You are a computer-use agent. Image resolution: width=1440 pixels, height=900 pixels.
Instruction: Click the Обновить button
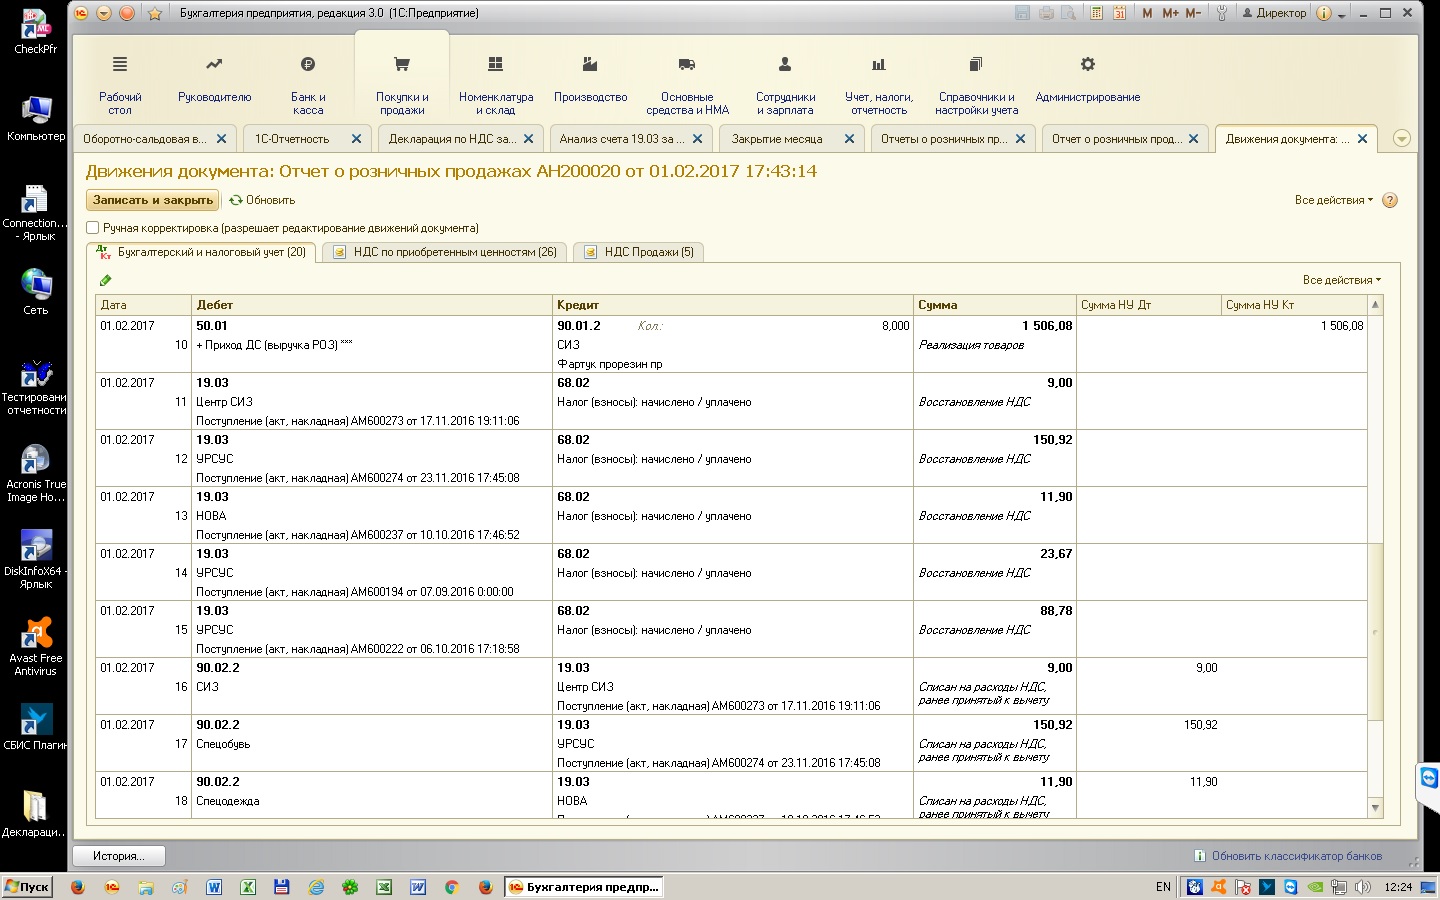[262, 200]
